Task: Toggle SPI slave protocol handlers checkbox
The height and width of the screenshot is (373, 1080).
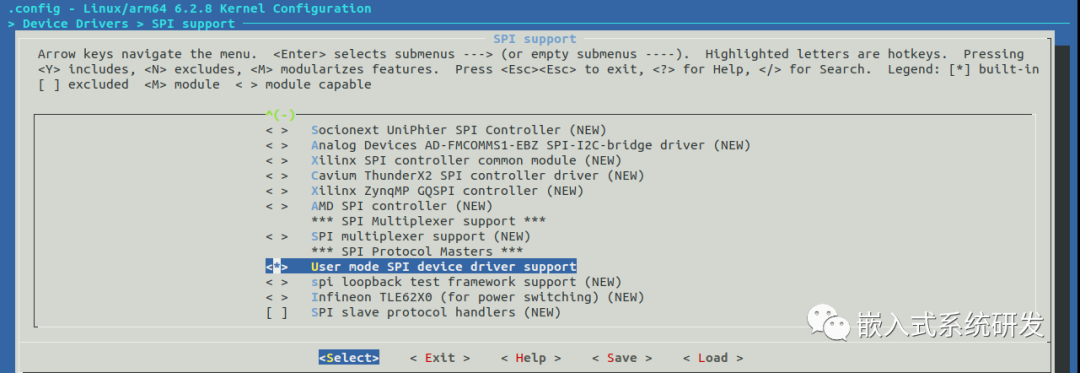Action: [x=277, y=312]
